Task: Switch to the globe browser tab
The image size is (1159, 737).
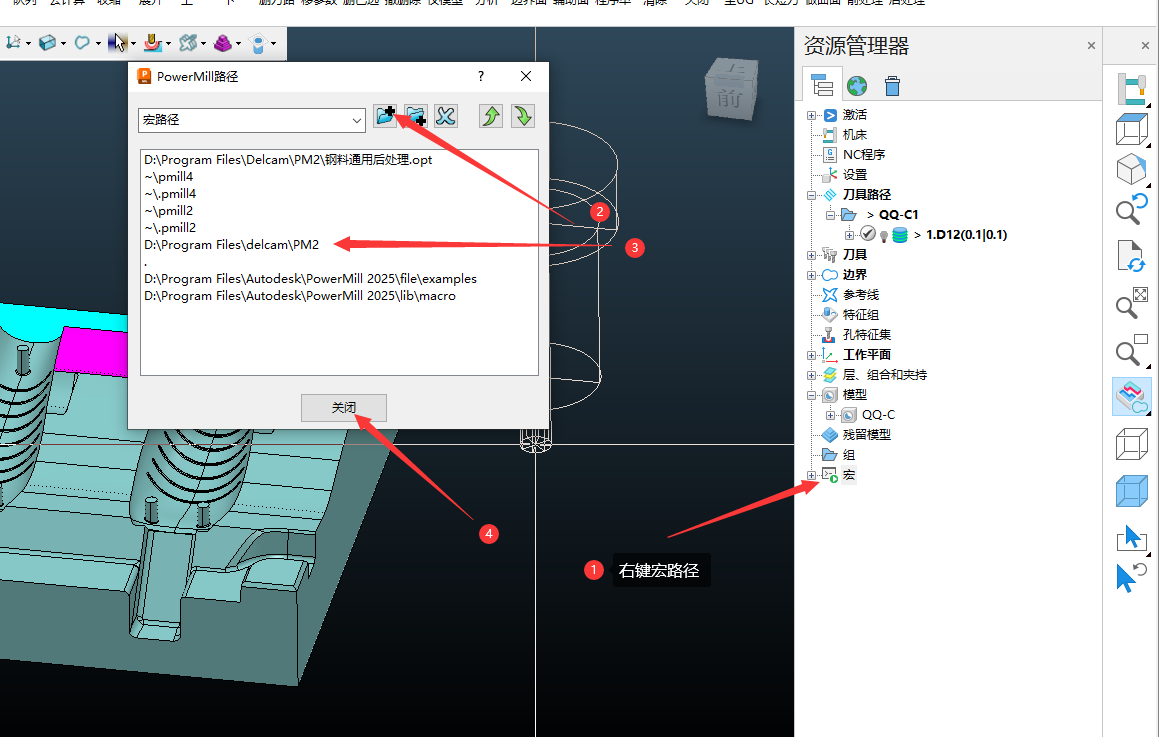Action: click(x=857, y=86)
